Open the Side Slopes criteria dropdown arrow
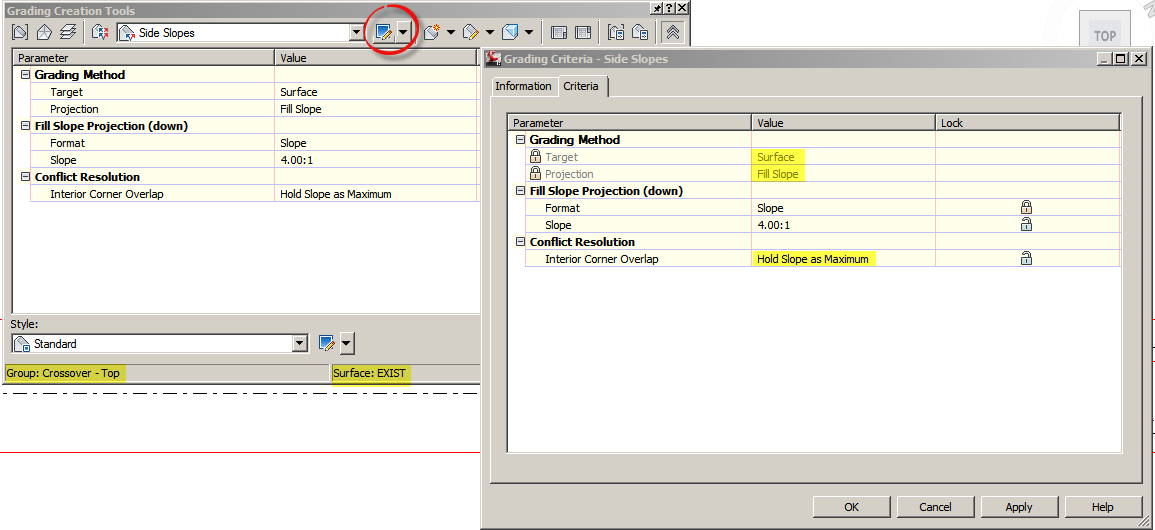 point(357,32)
